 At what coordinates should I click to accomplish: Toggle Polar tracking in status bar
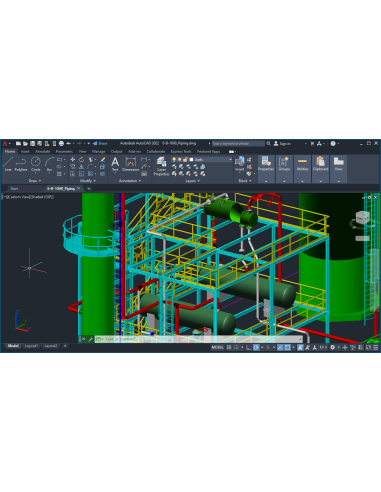tap(256, 347)
